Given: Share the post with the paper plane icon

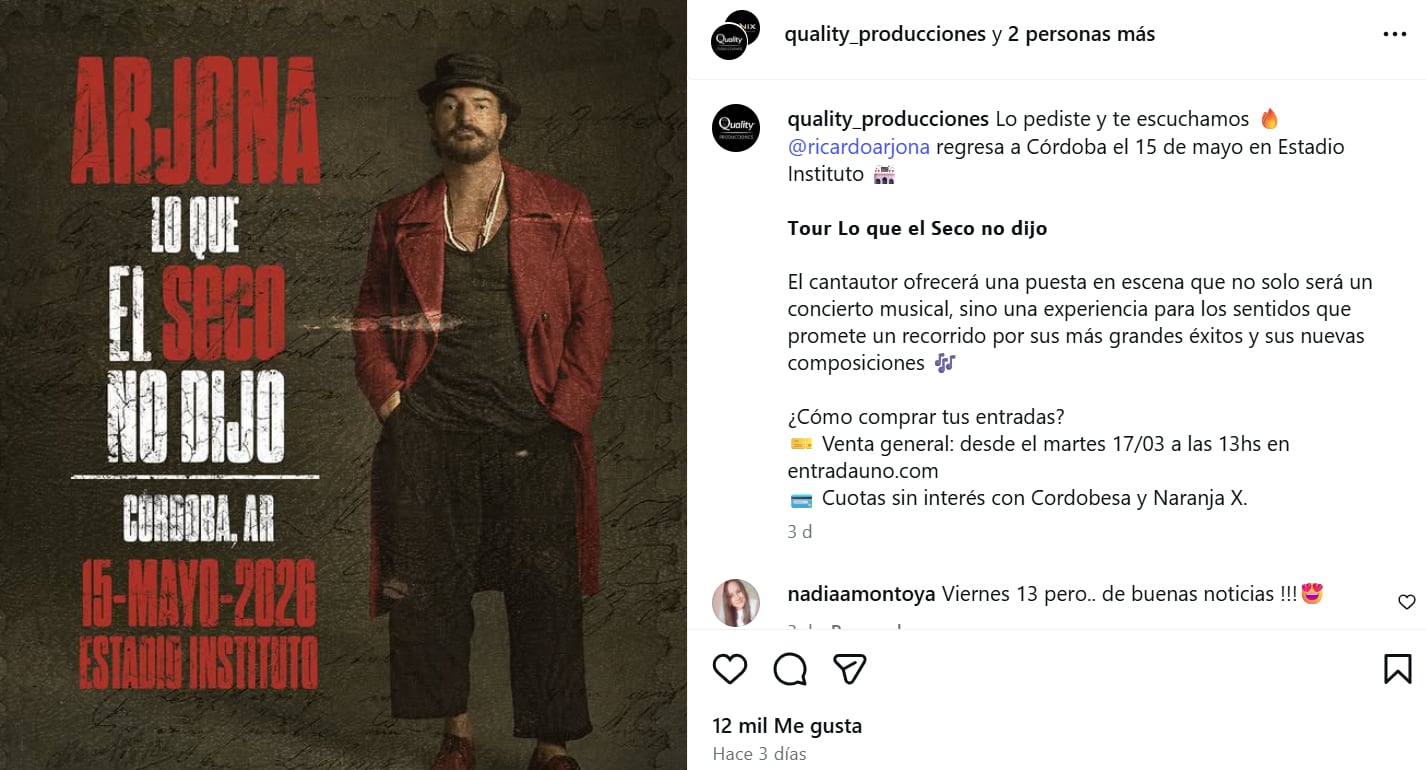Looking at the screenshot, I should (x=849, y=669).
